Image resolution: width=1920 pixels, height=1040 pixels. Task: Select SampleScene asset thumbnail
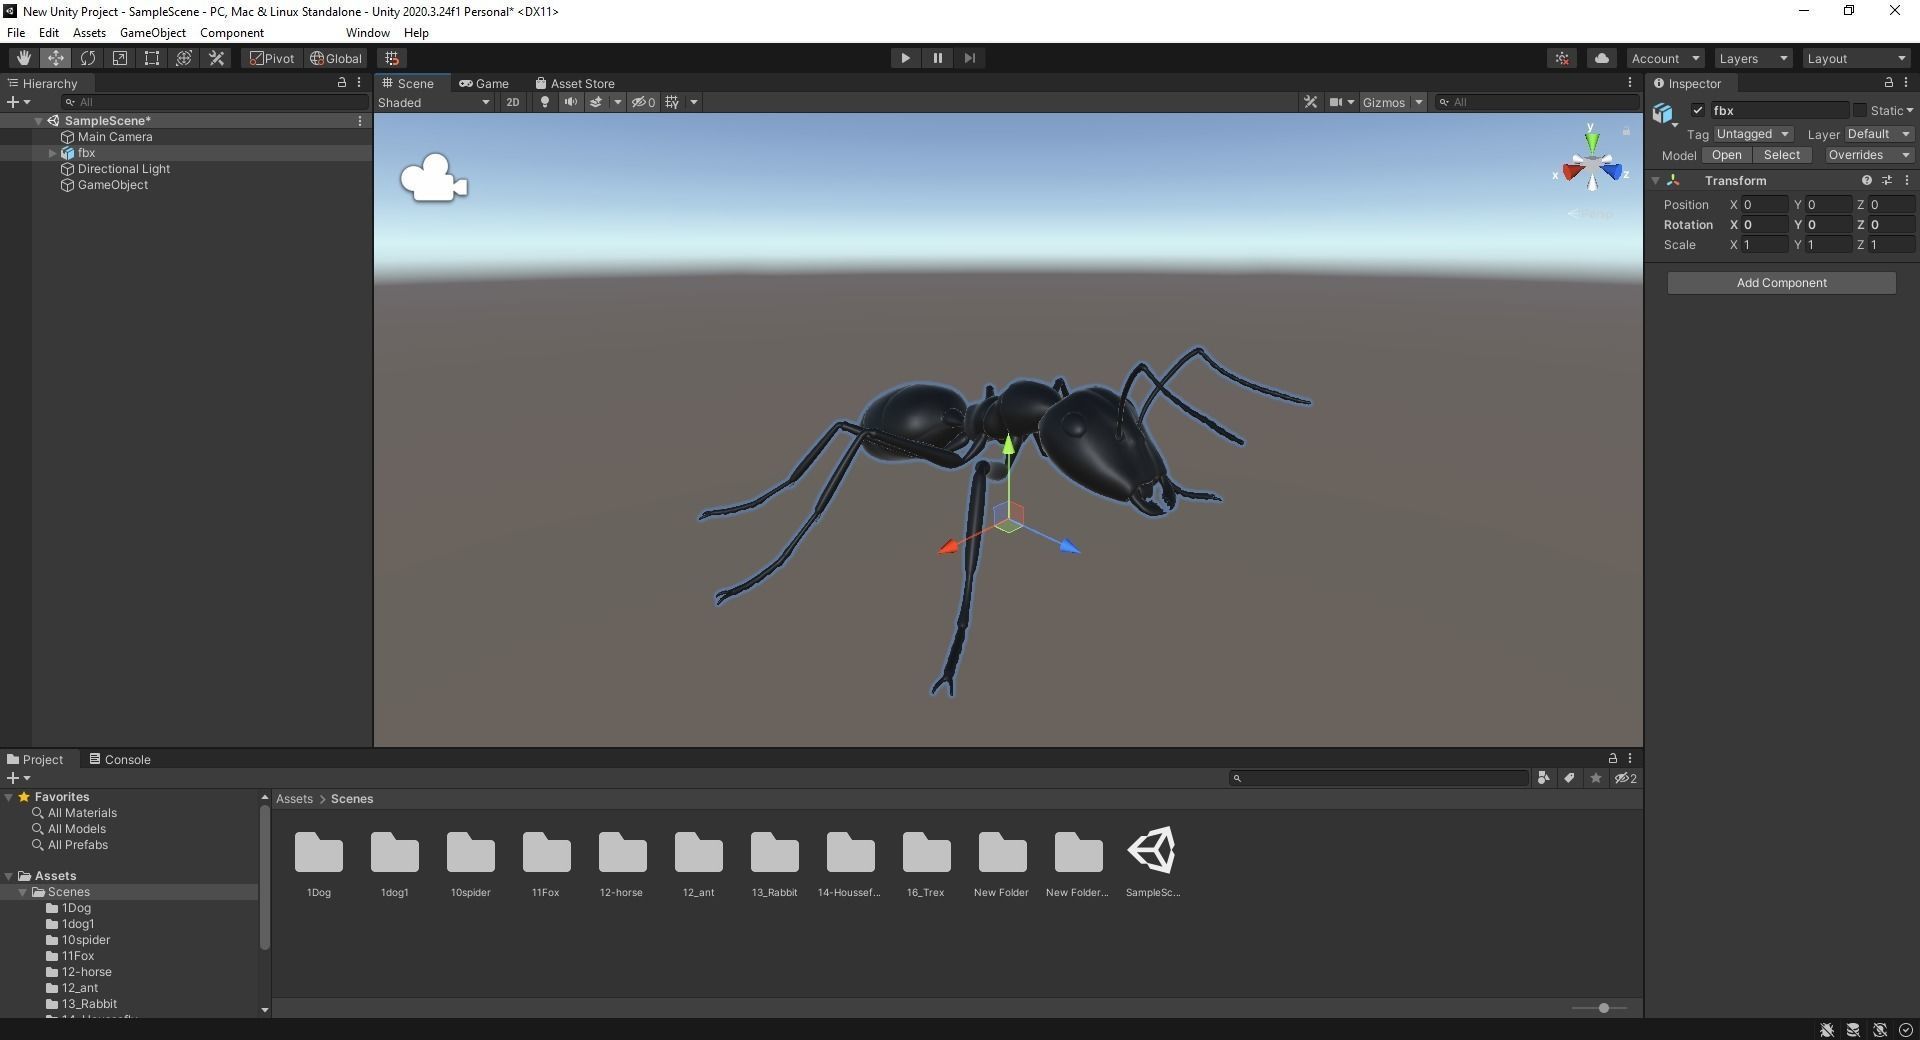(x=1152, y=851)
